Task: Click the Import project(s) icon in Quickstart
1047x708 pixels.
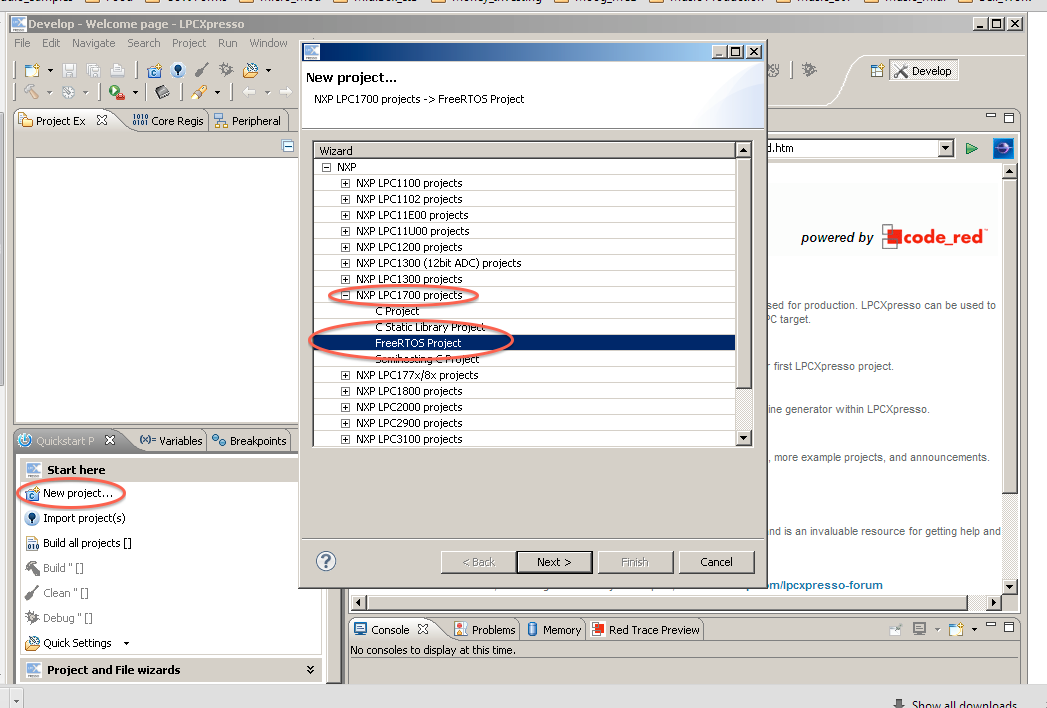Action: (x=32, y=518)
